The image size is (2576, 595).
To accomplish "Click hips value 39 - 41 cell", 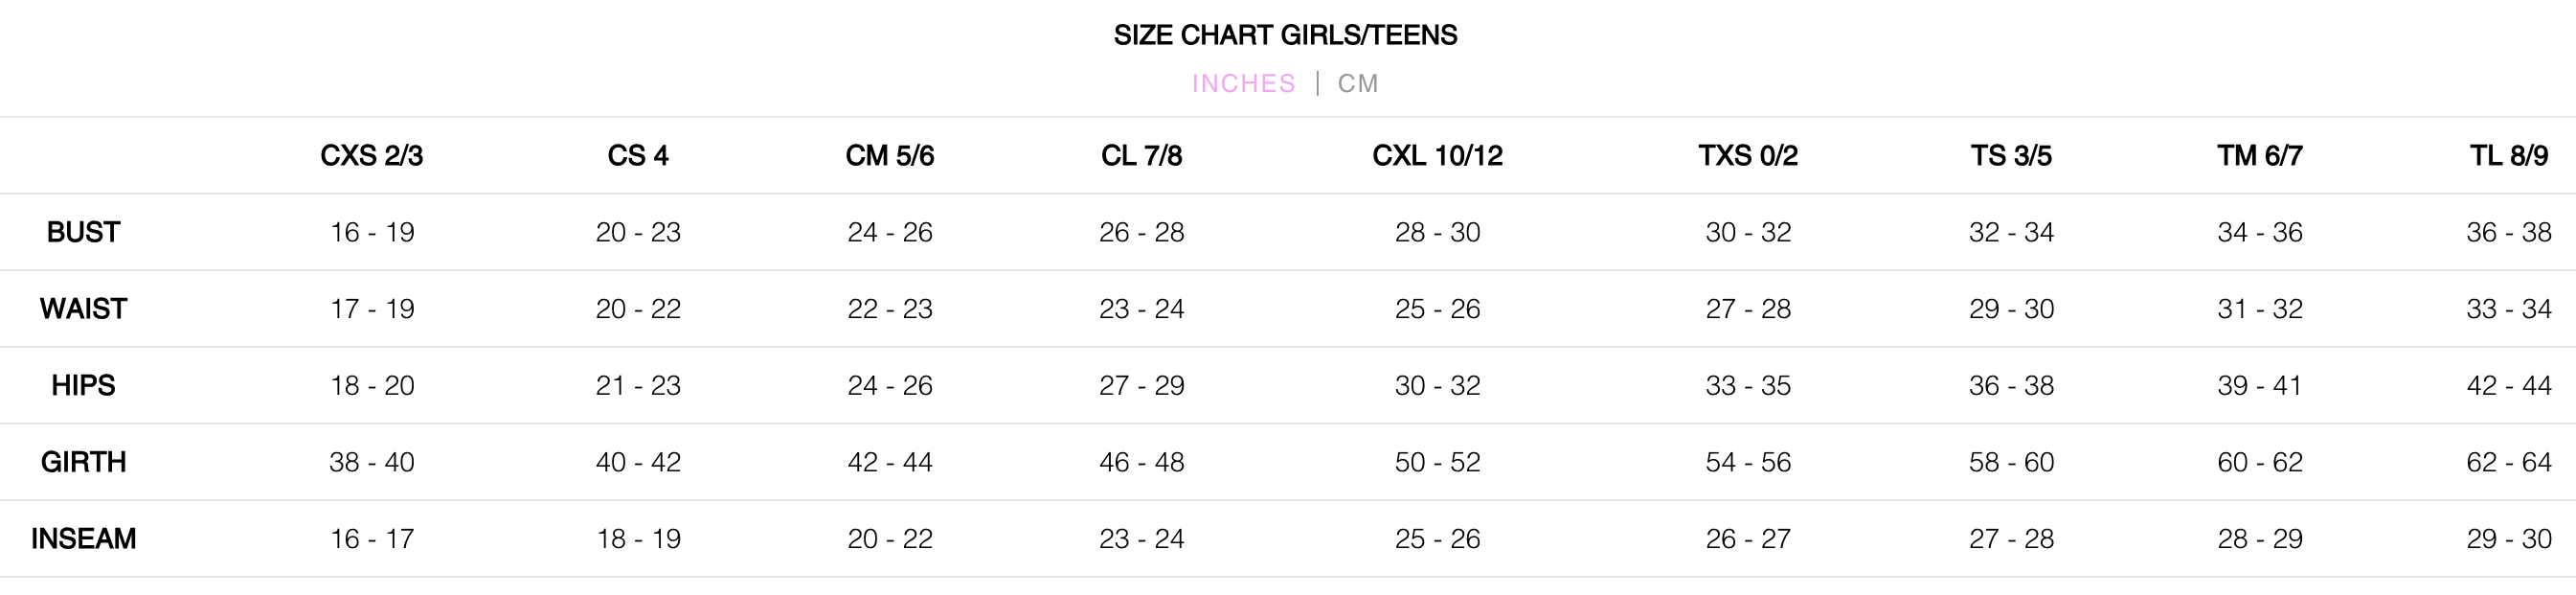I will [x=2259, y=385].
